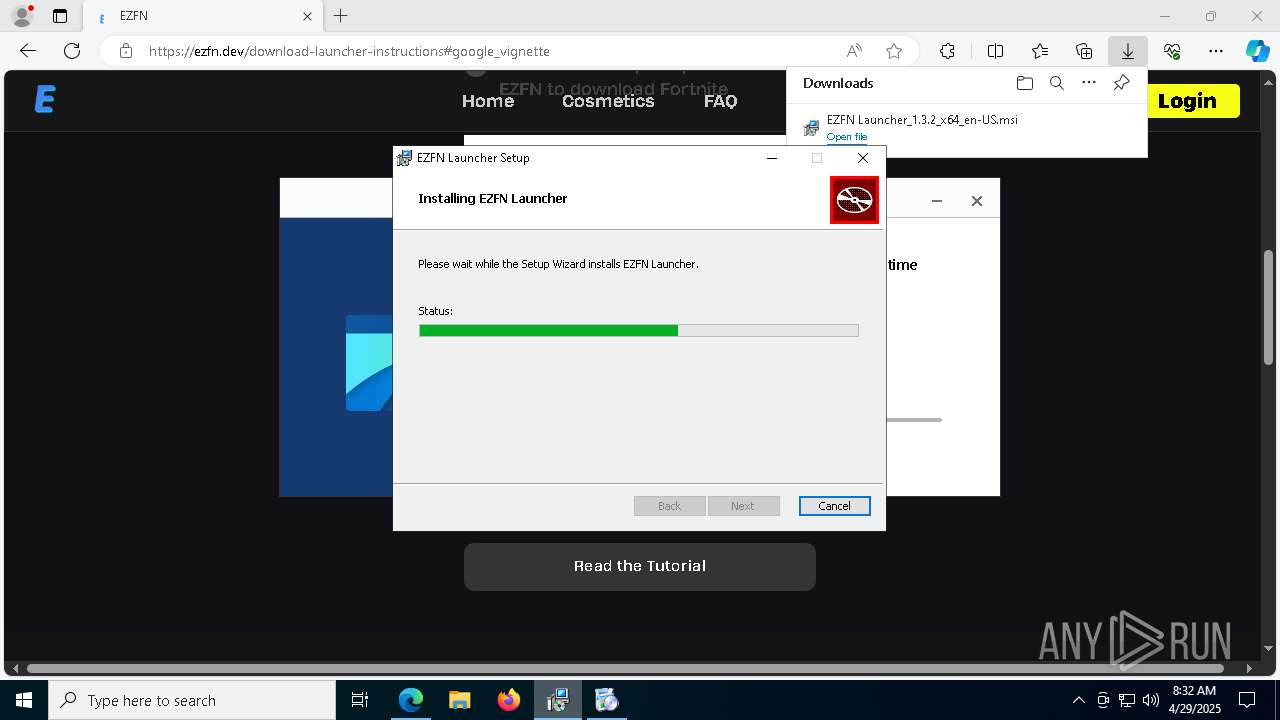Search downloads using magnifier icon
The height and width of the screenshot is (720, 1280).
tap(1056, 83)
